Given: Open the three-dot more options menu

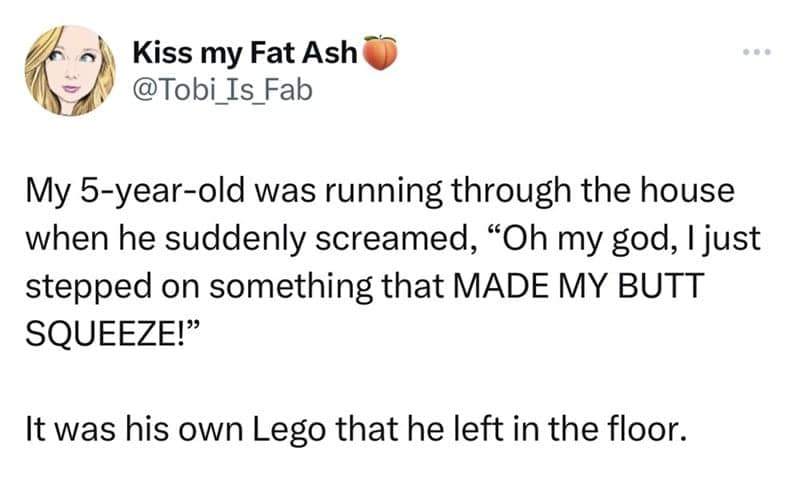Looking at the screenshot, I should pos(756,51).
